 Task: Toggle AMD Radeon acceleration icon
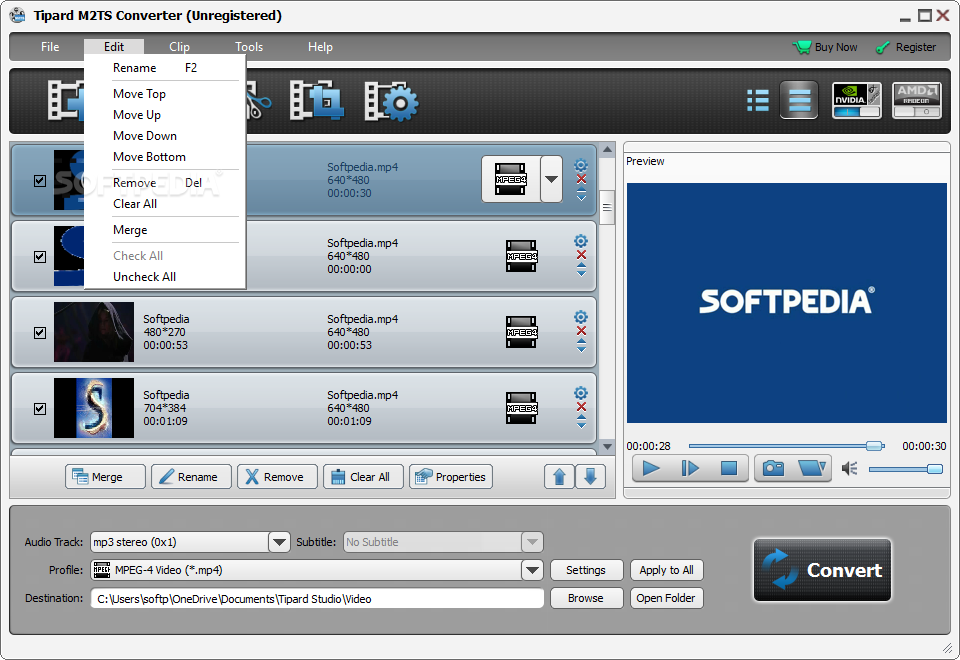click(x=917, y=100)
